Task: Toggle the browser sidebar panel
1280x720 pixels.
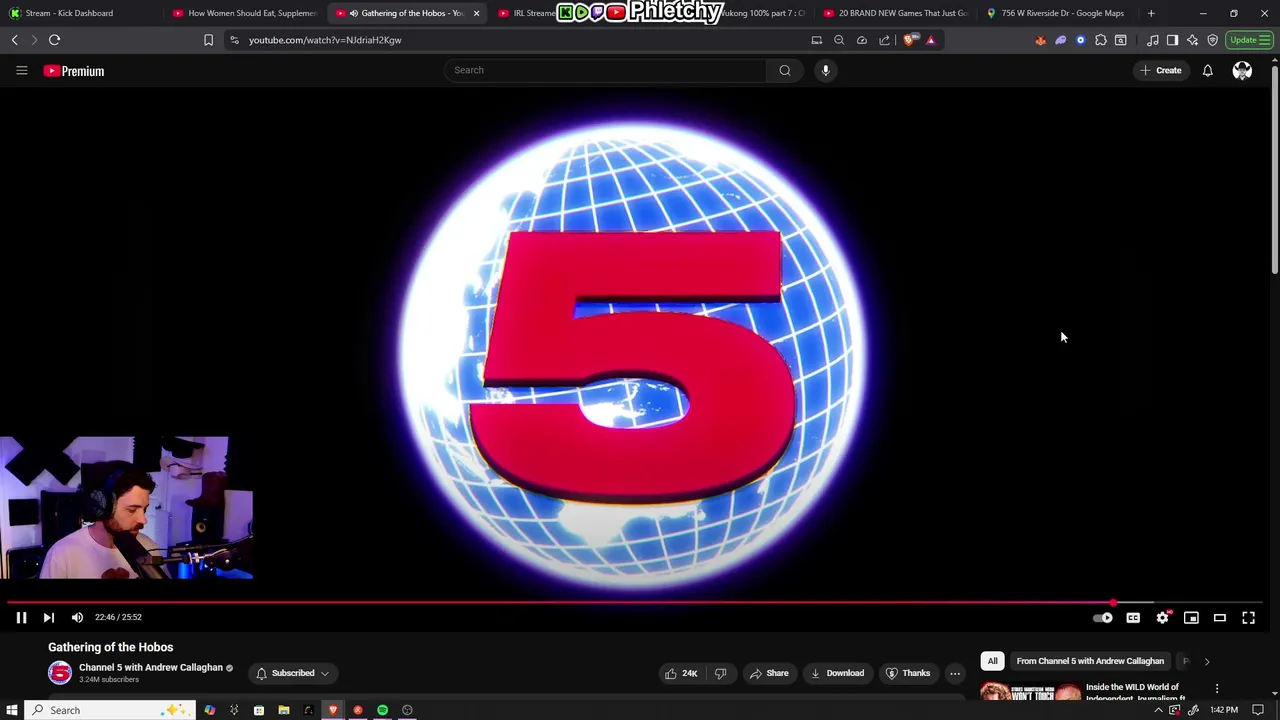Action: (x=1172, y=40)
